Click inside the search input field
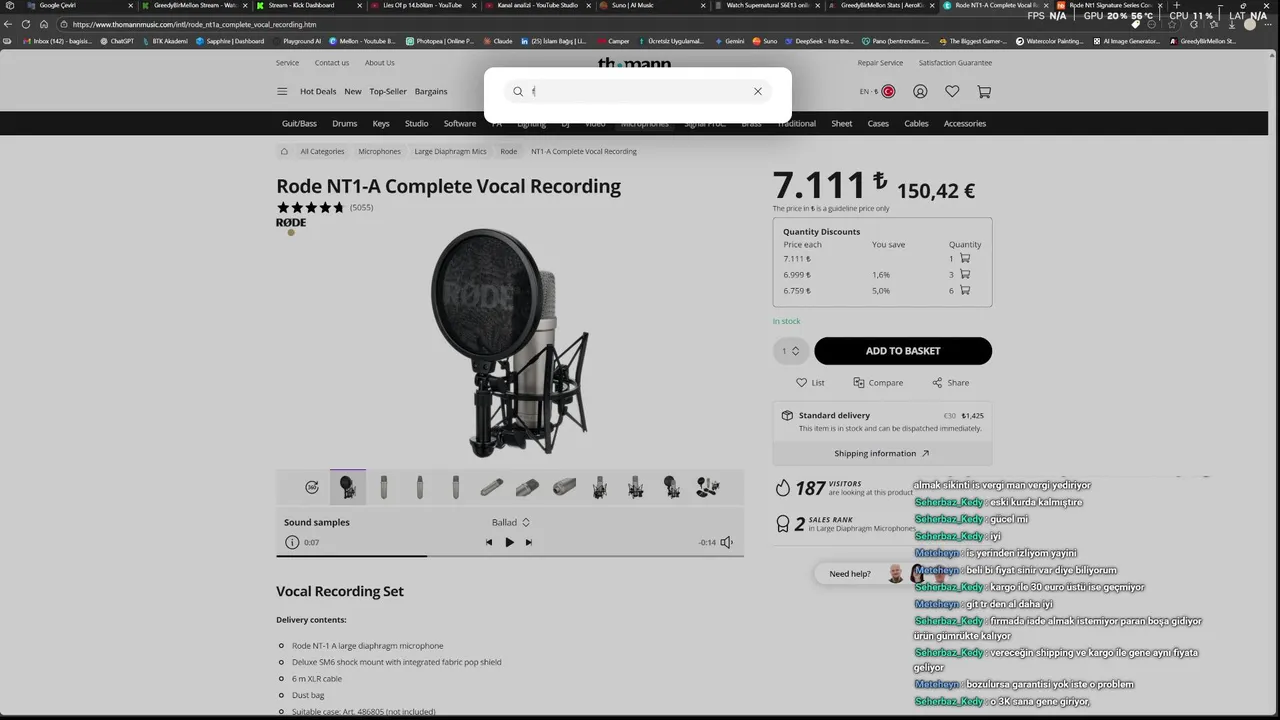This screenshot has width=1280, height=720. coord(638,91)
